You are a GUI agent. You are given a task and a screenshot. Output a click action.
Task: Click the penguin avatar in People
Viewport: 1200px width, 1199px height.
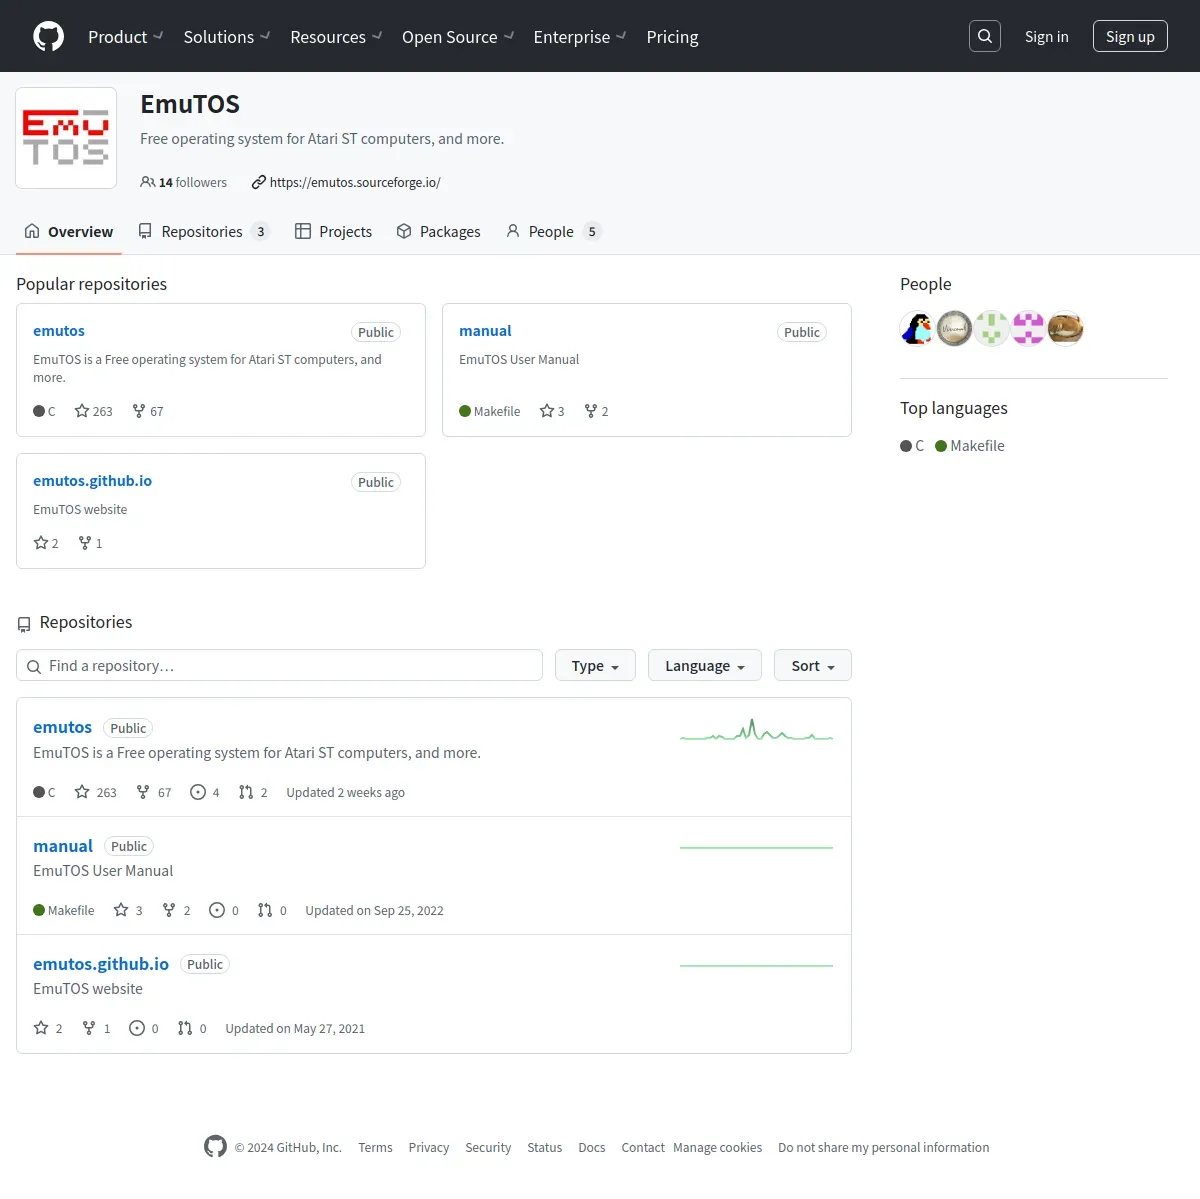tap(917, 328)
